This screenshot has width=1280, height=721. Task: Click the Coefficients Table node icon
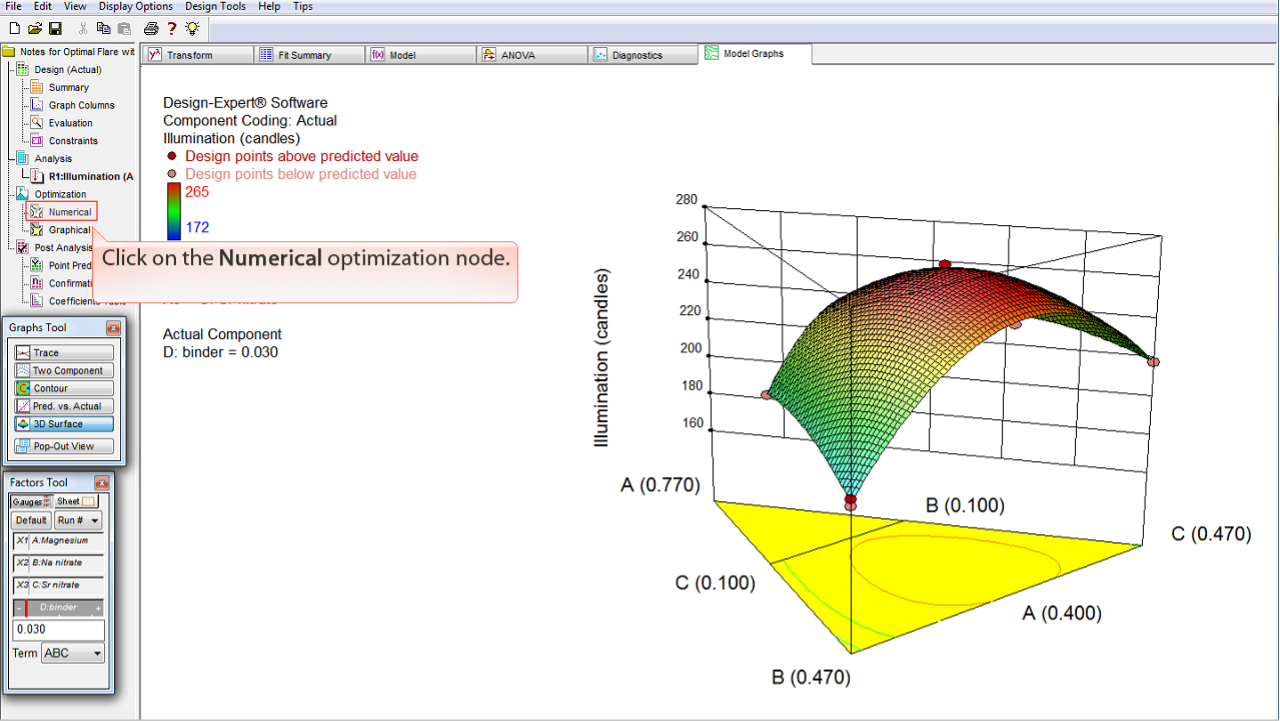tap(37, 300)
